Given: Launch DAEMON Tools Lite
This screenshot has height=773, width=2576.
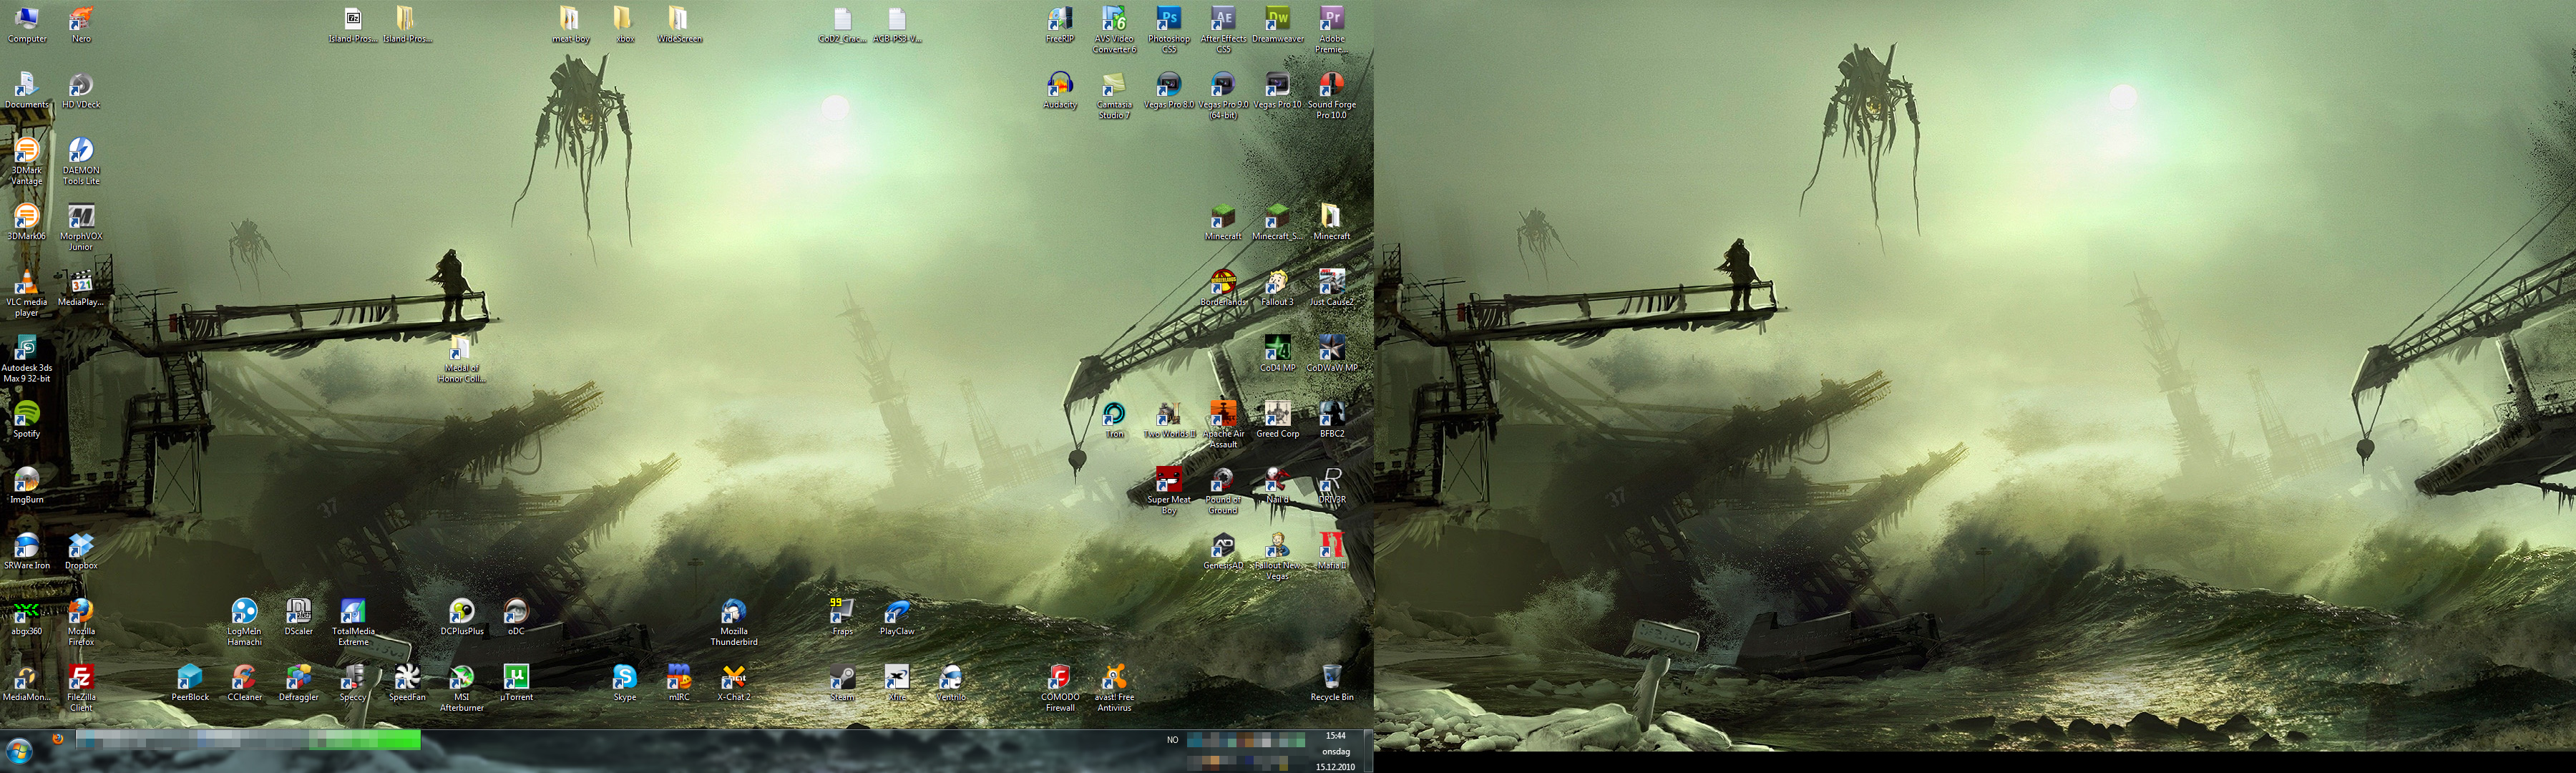Looking at the screenshot, I should [81, 161].
